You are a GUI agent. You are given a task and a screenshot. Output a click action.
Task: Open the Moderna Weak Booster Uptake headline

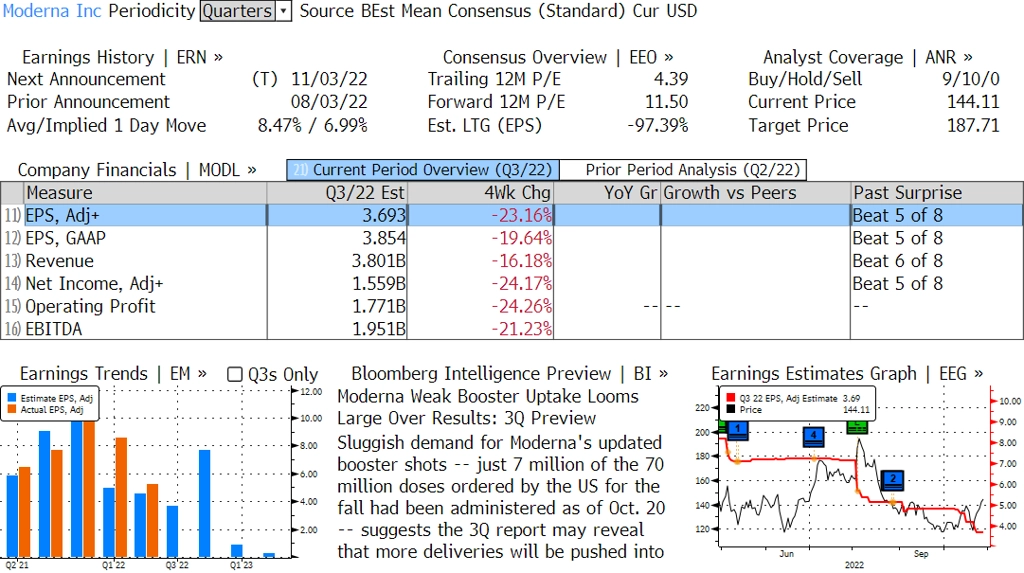[487, 408]
